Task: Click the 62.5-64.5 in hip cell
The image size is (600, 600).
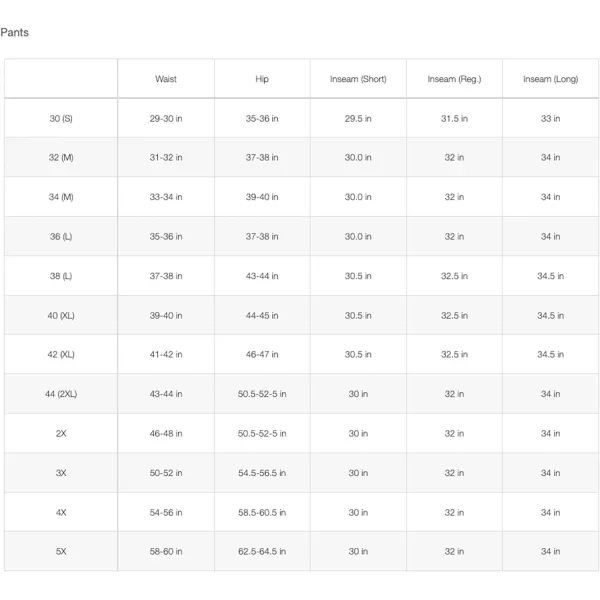Action: (x=262, y=551)
